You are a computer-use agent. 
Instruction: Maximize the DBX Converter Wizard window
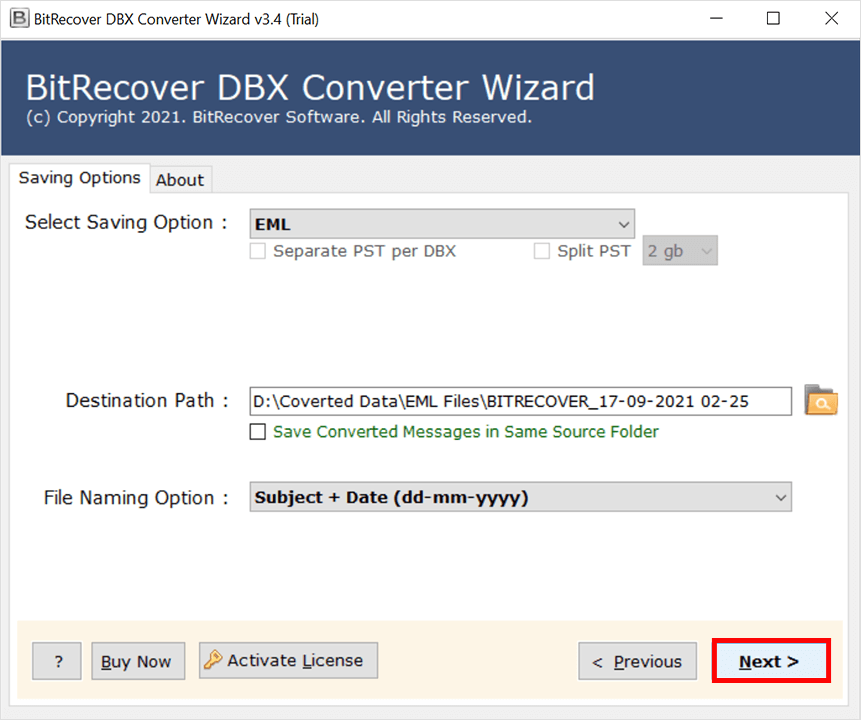click(x=773, y=19)
